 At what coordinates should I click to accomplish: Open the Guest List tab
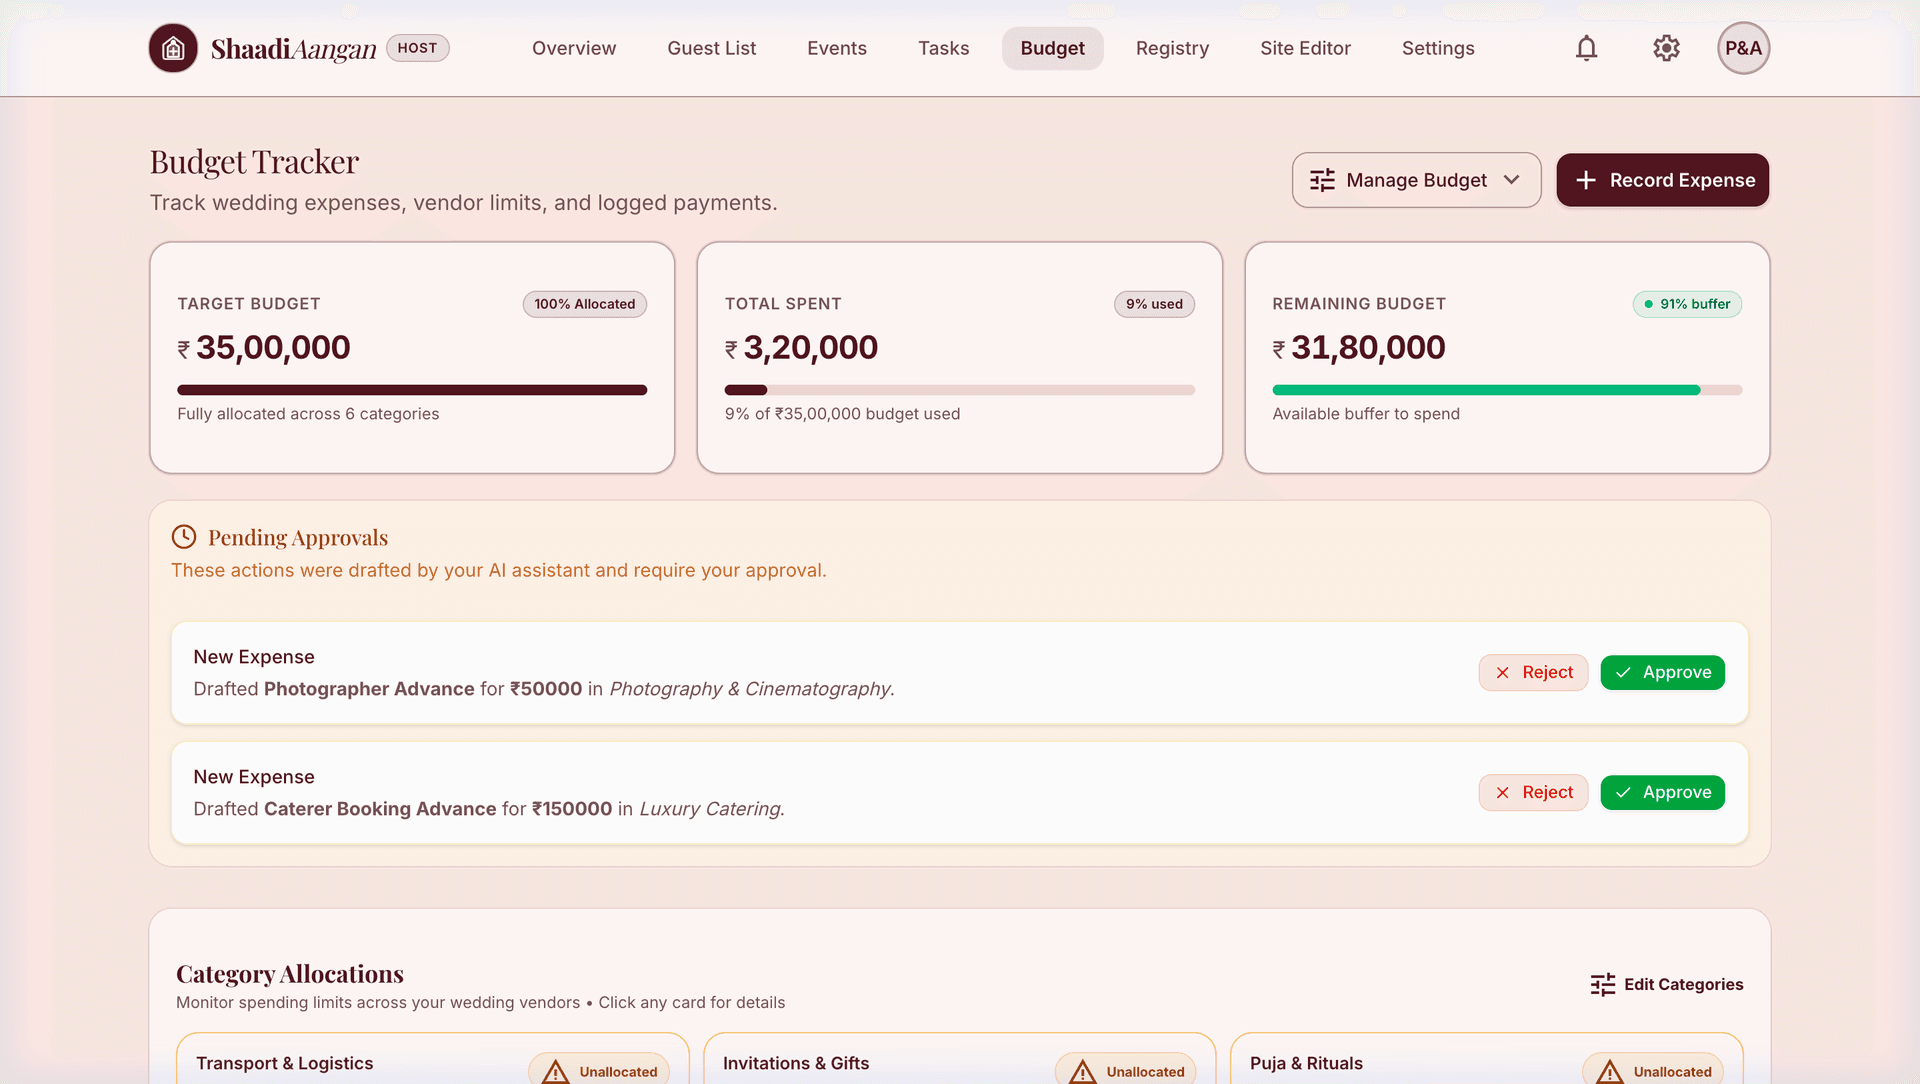tap(711, 48)
